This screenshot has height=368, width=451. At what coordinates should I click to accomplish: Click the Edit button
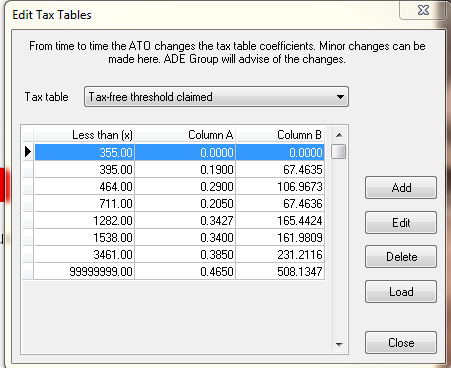(401, 222)
